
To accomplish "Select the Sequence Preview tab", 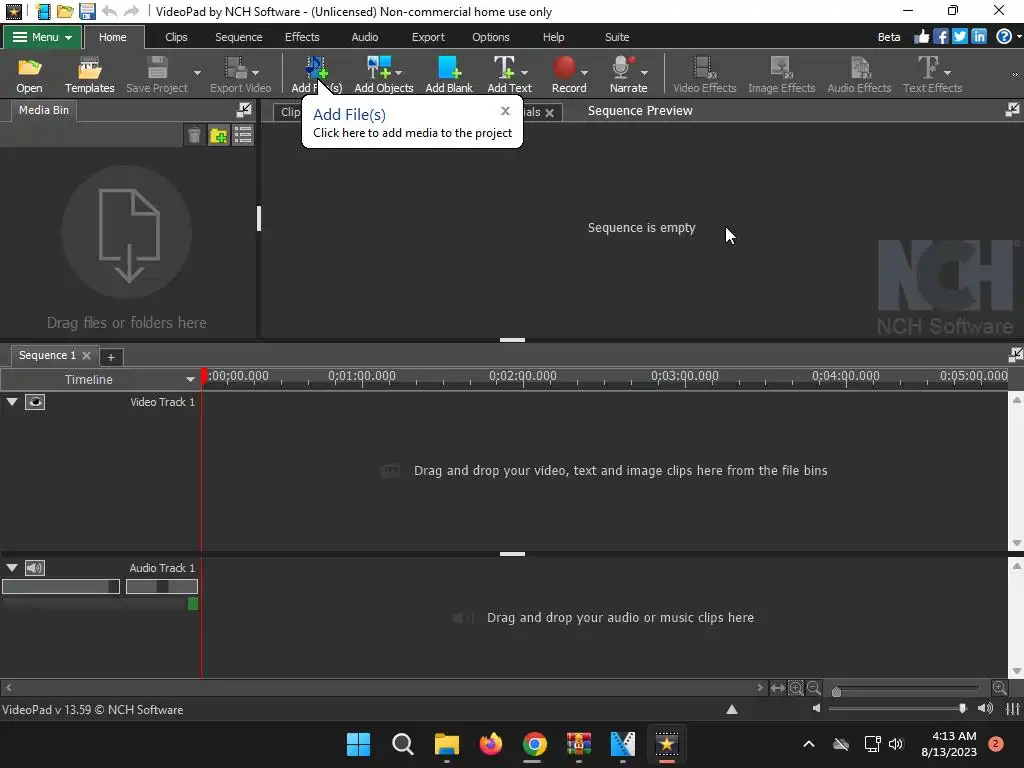I will click(x=640, y=111).
